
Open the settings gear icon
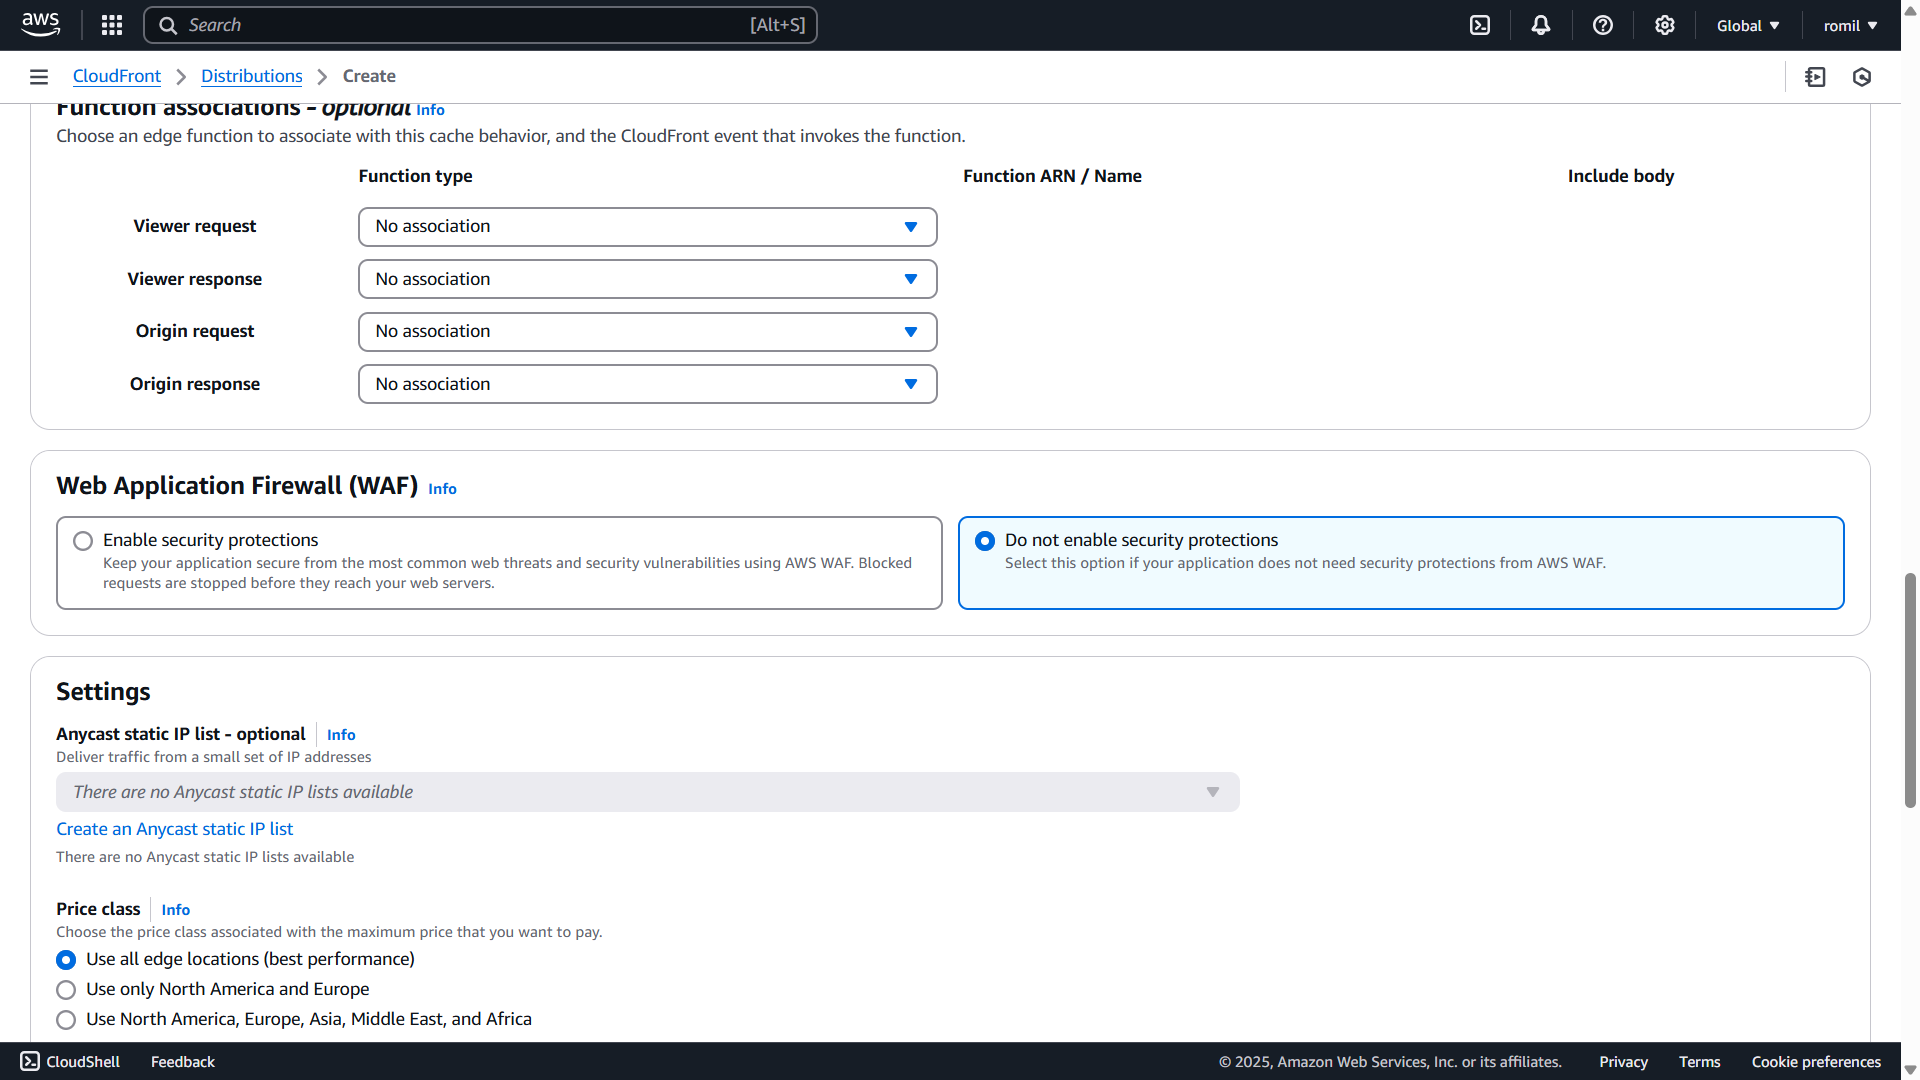(1665, 25)
